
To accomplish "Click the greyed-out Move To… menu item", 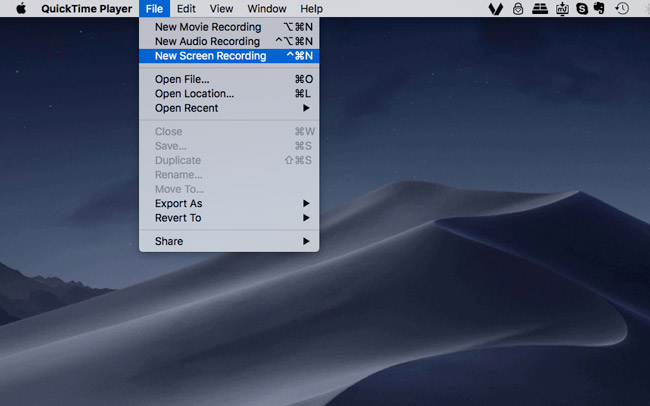I will point(229,189).
